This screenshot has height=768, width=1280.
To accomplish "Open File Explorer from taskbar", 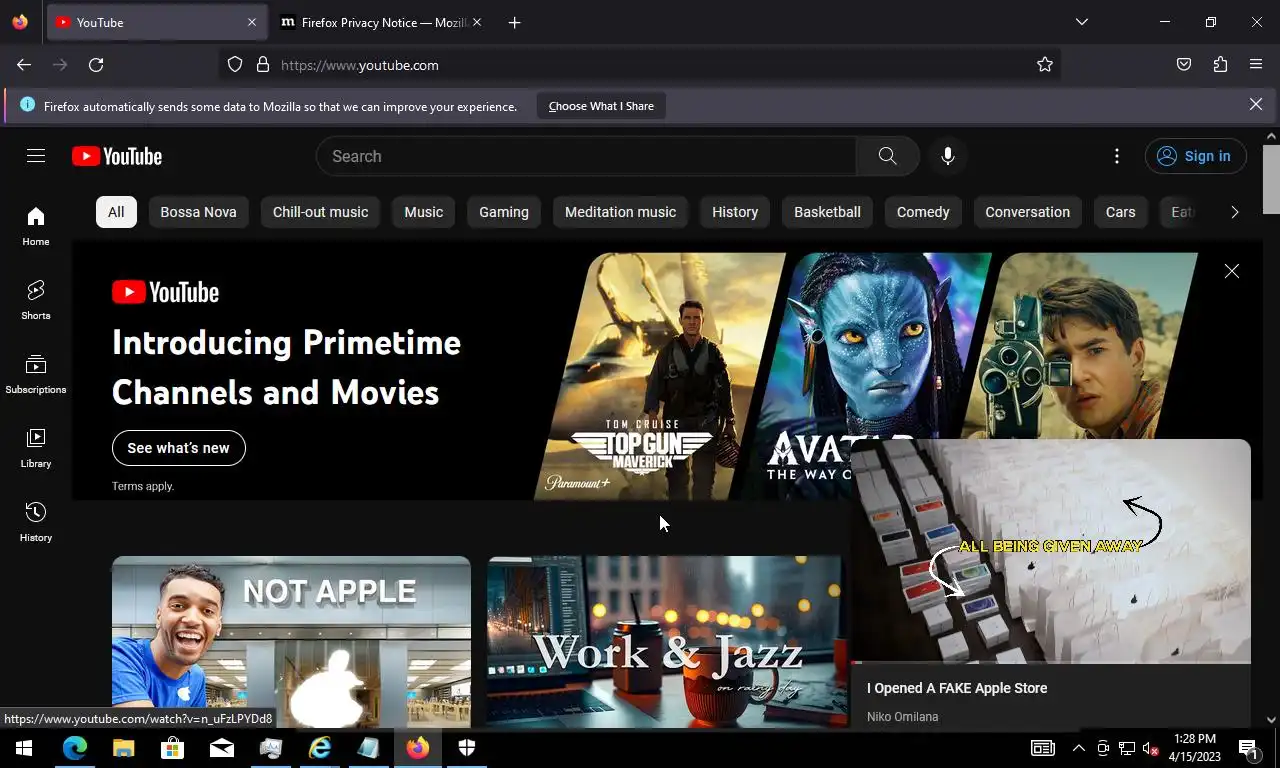I will click(123, 748).
